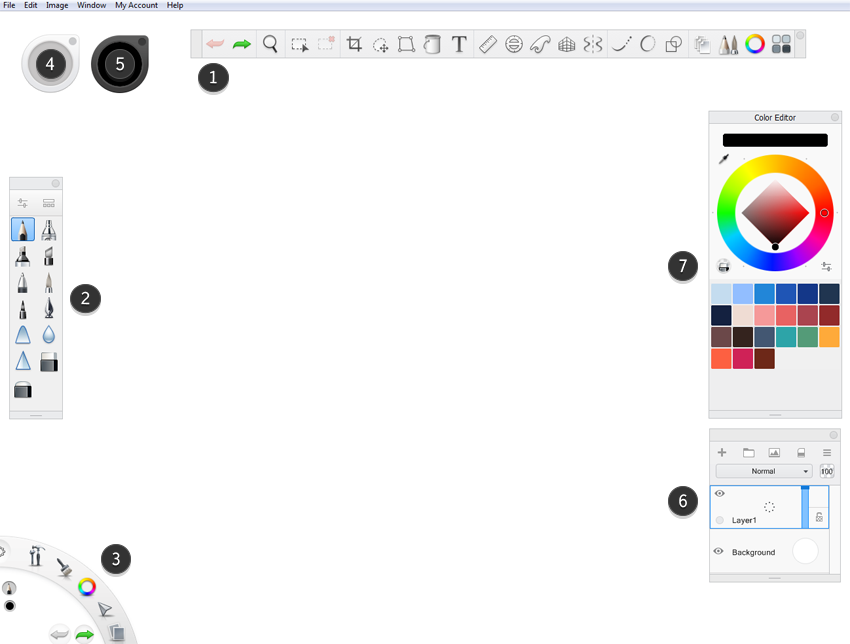Activate the Text tool
850x644 pixels.
[x=459, y=43]
